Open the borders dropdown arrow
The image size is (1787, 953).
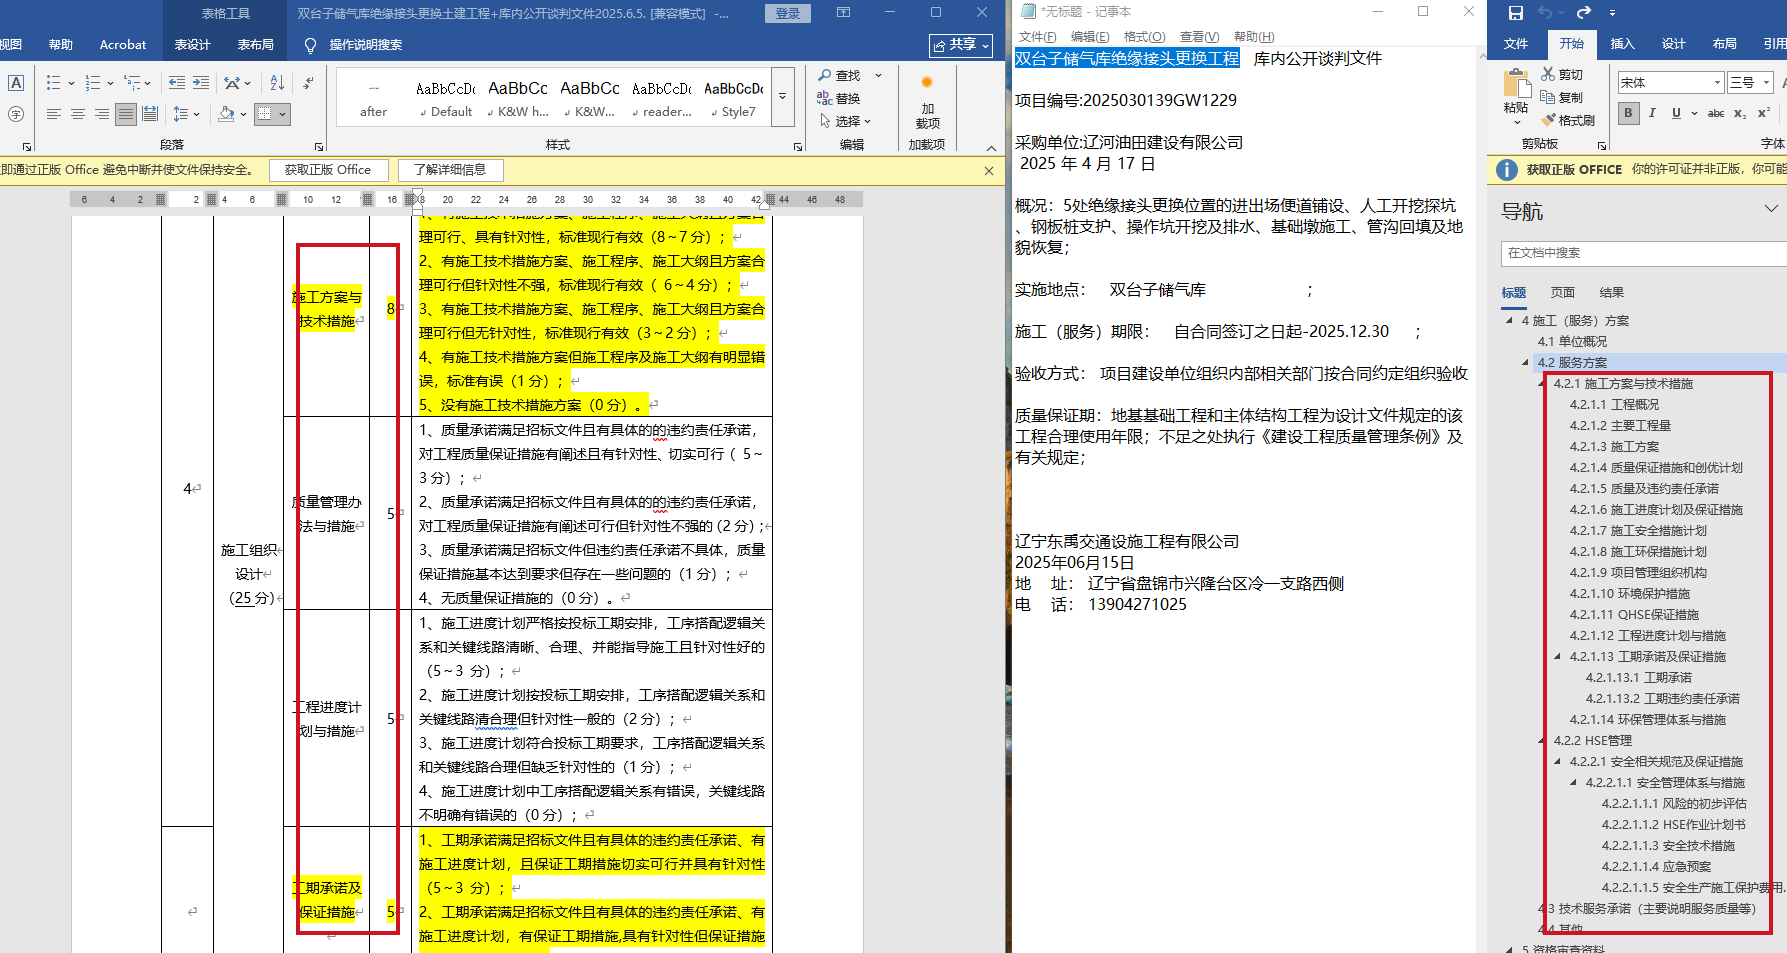(x=282, y=115)
